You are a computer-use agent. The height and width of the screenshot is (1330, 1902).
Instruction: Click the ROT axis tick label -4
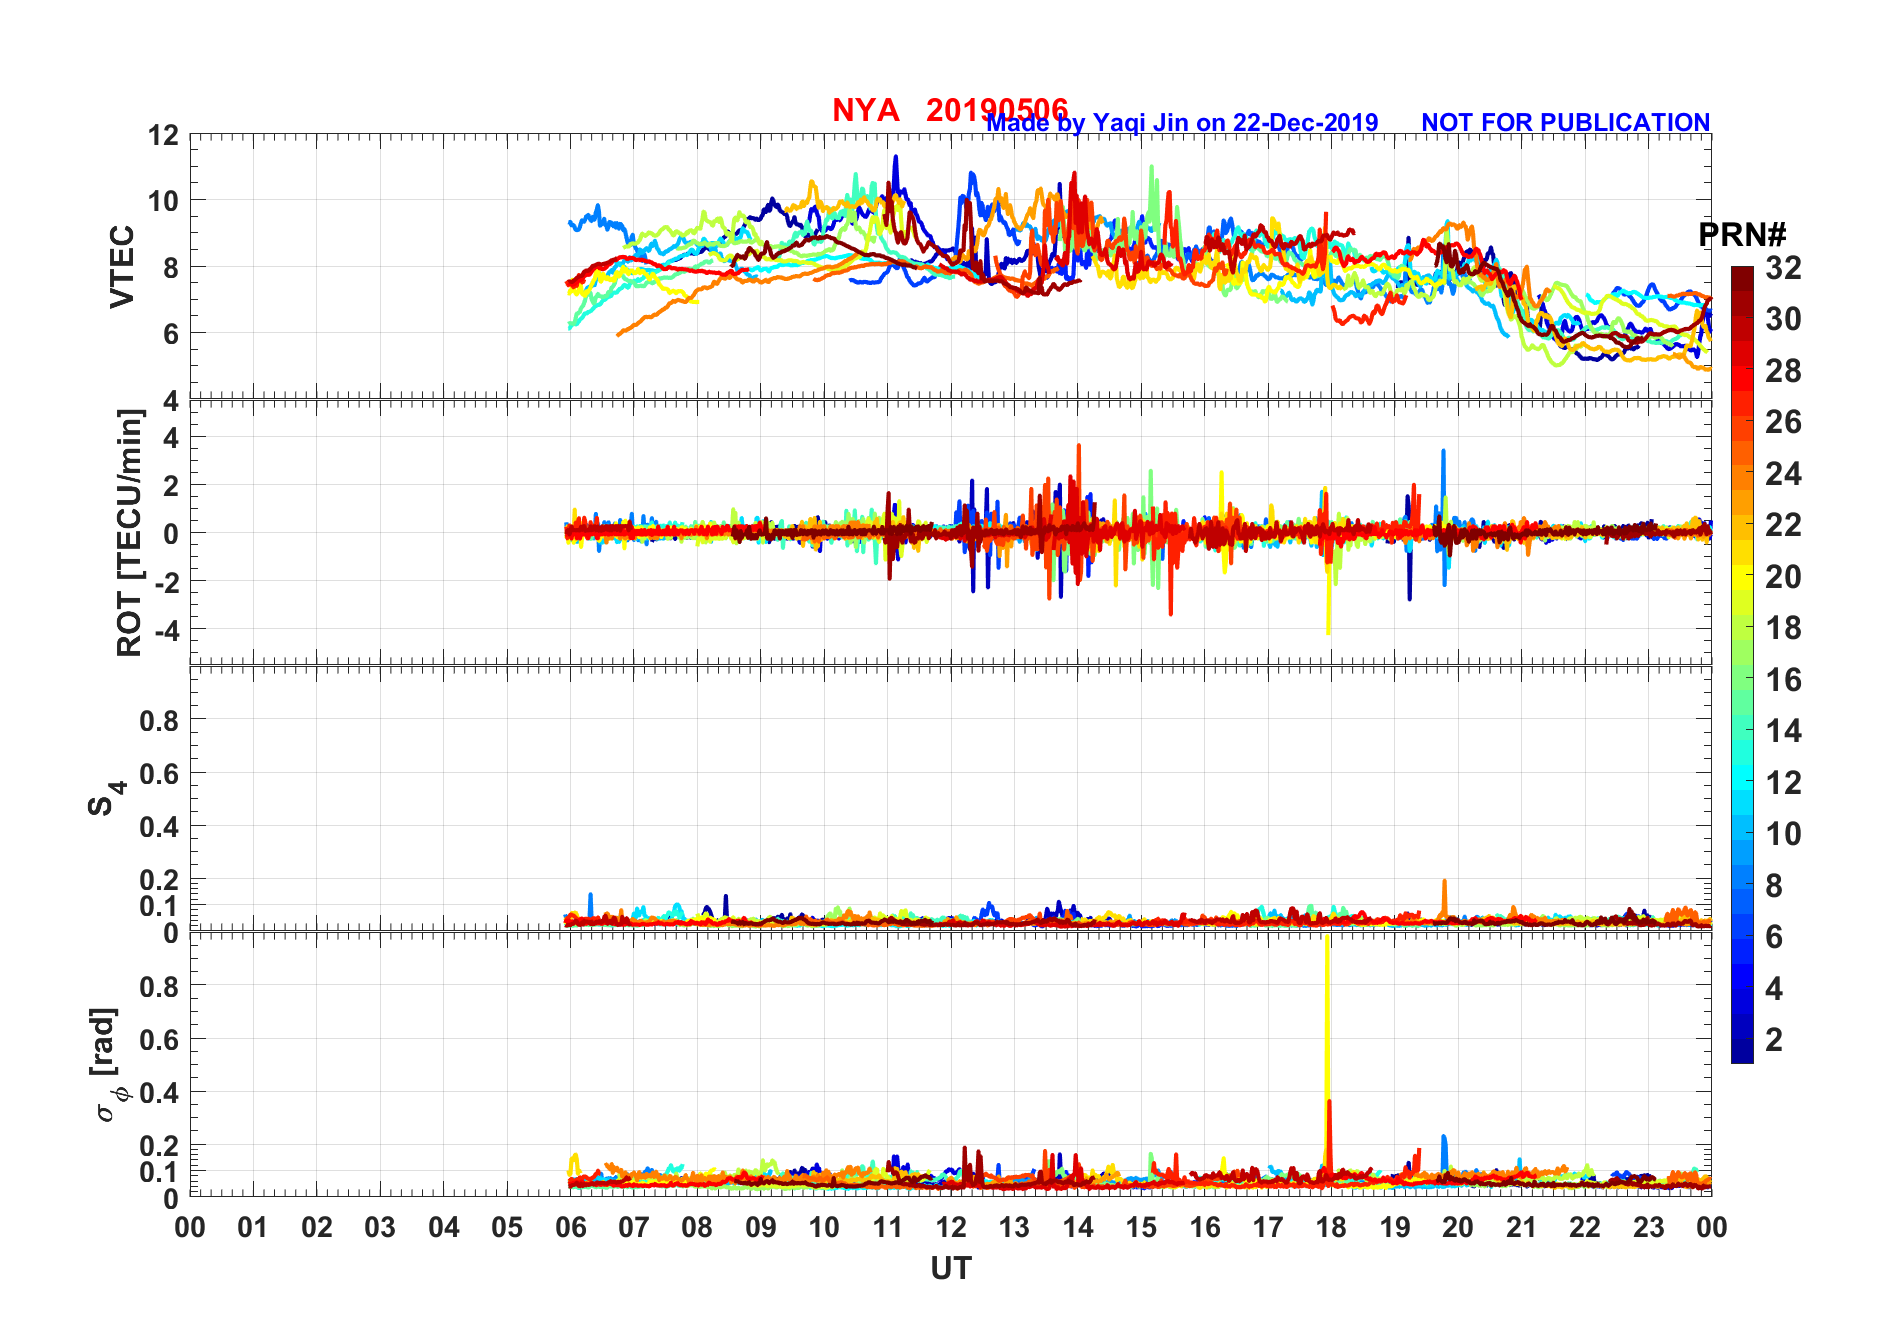click(x=166, y=629)
